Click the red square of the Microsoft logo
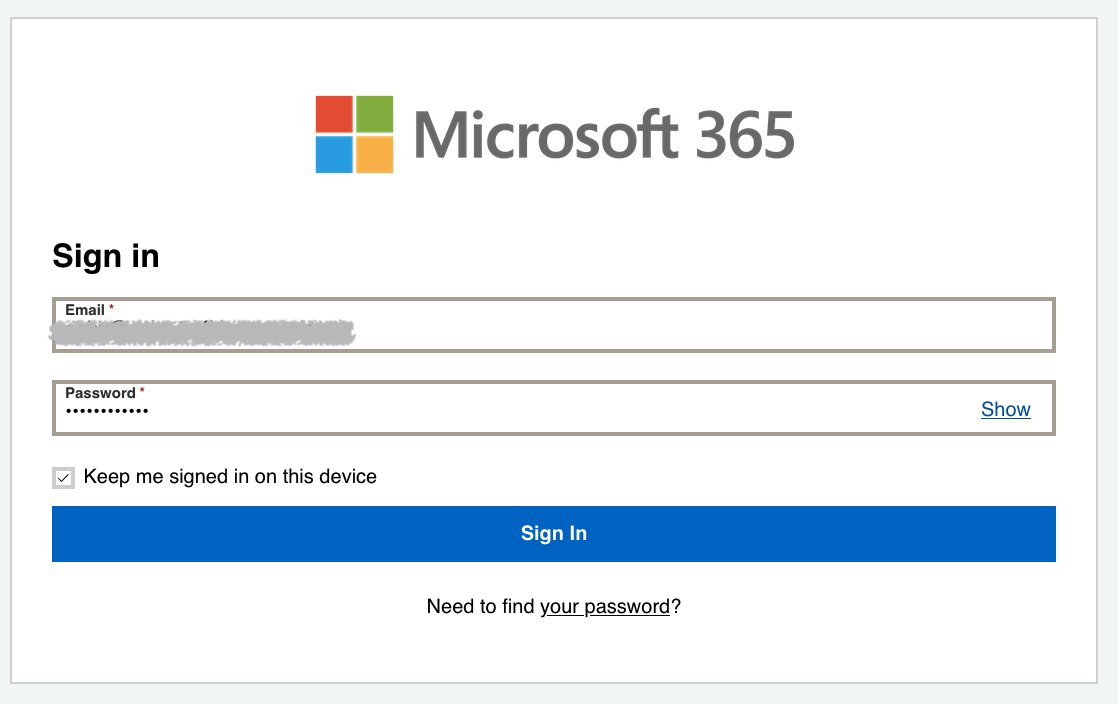Viewport: 1118px width, 704px height. (334, 114)
